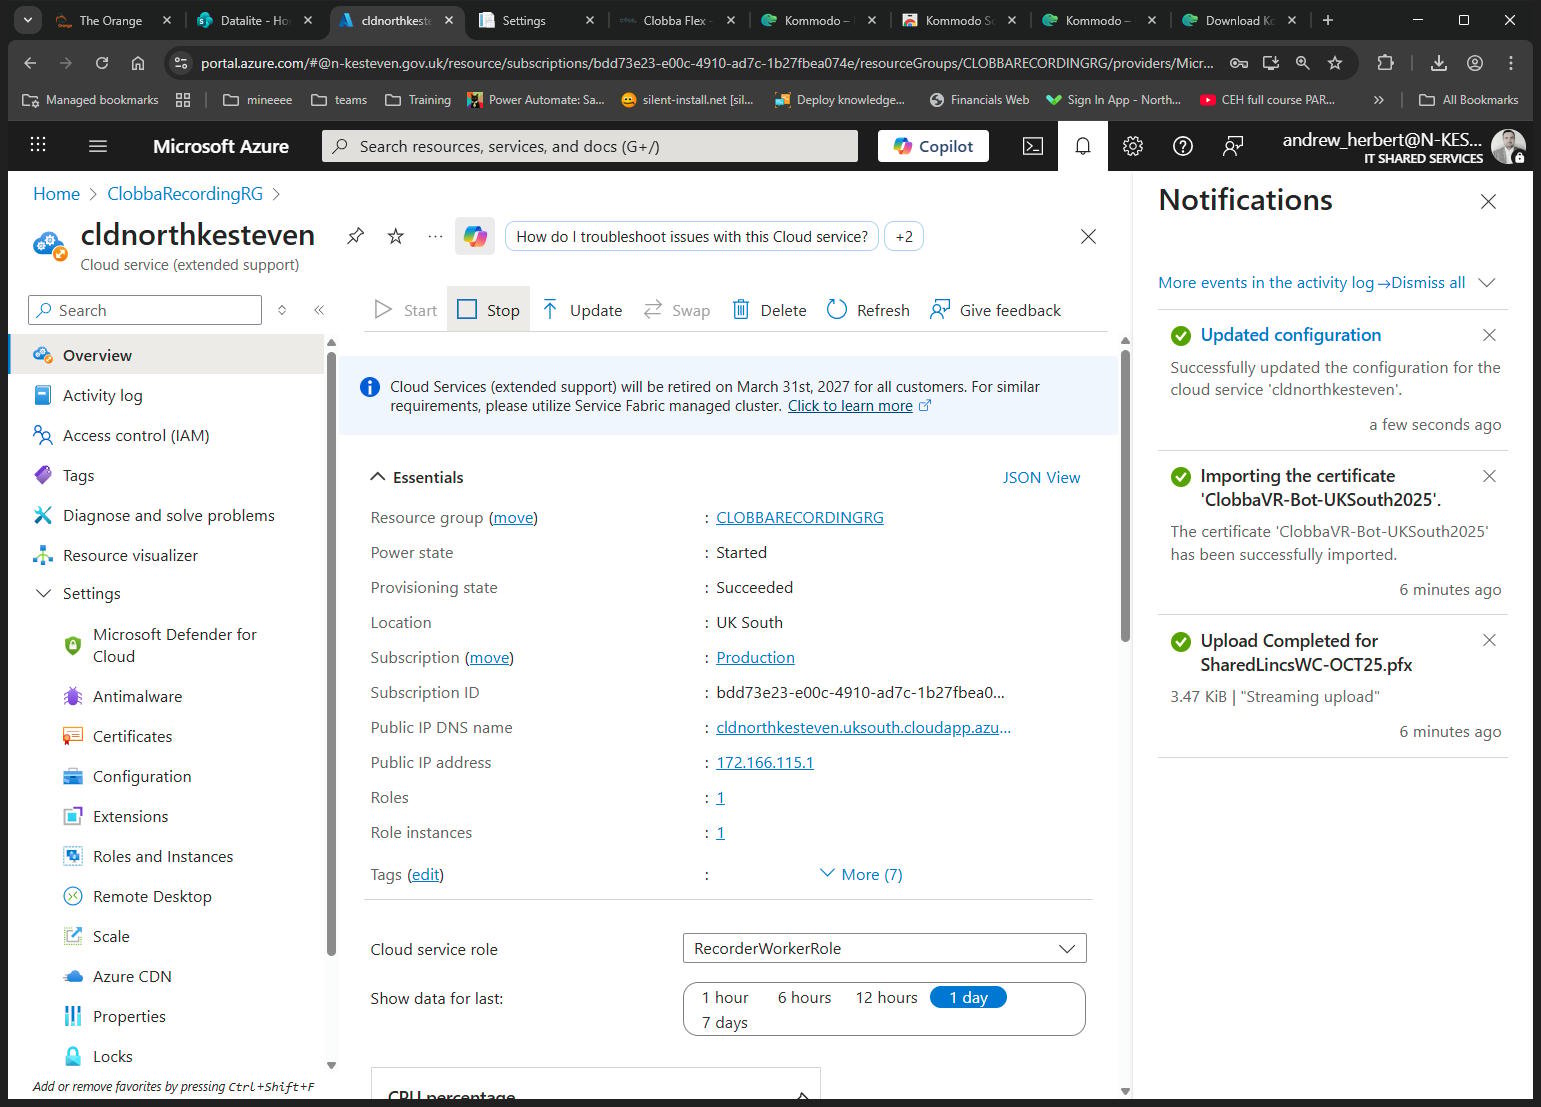Screen dimensions: 1541x1107
Task: Favorite the cldnorthkesteven resource with star
Action: [x=396, y=237]
